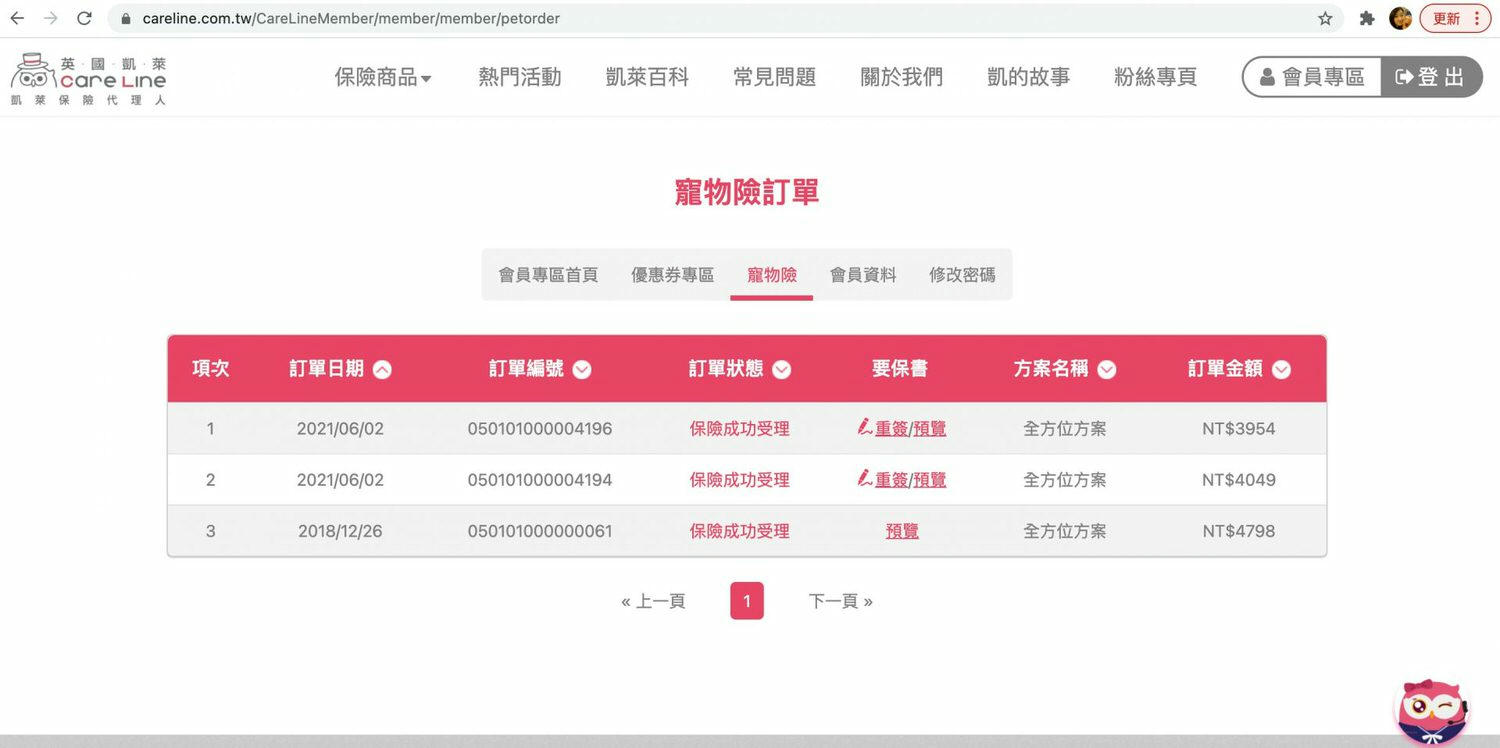Open 預覽 for order 050101000000061
Viewport: 1500px width, 748px height.
click(901, 531)
